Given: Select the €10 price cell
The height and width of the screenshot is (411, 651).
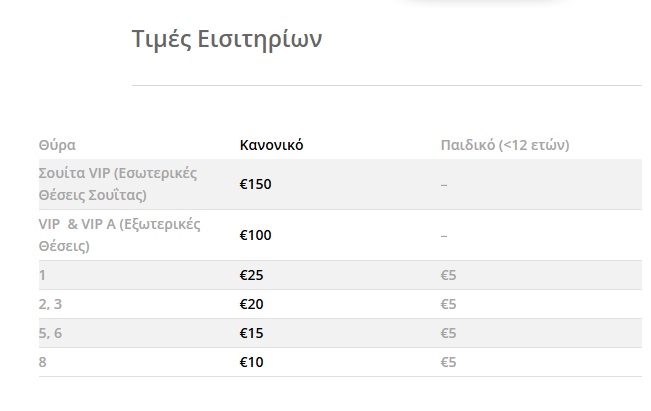Looking at the screenshot, I should click(251, 362).
